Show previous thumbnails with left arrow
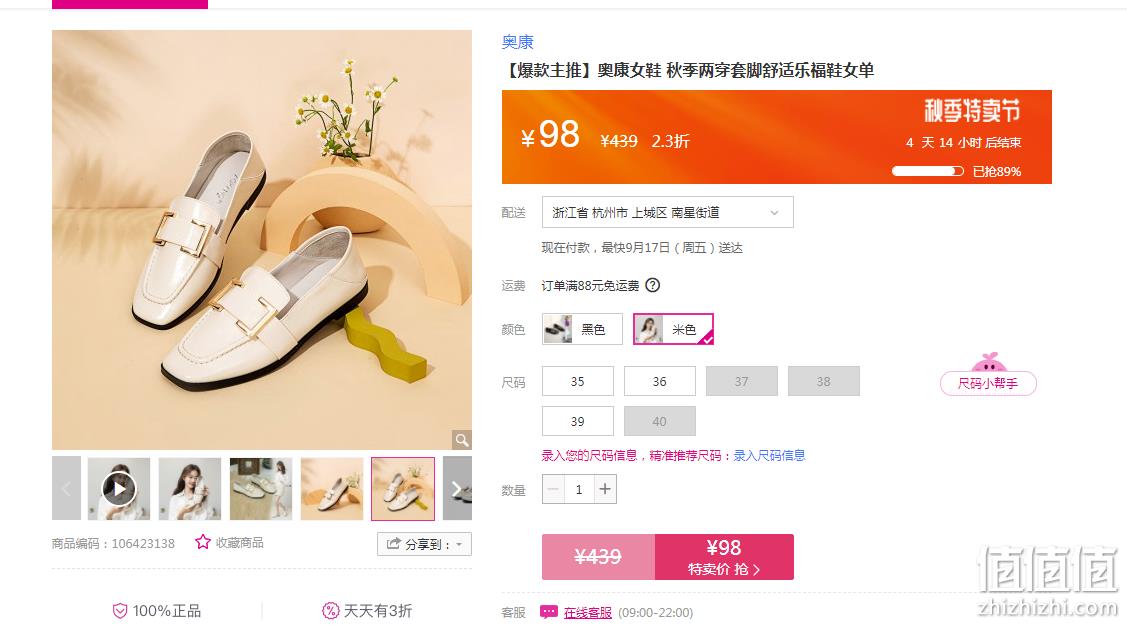1127x625 pixels. point(66,489)
